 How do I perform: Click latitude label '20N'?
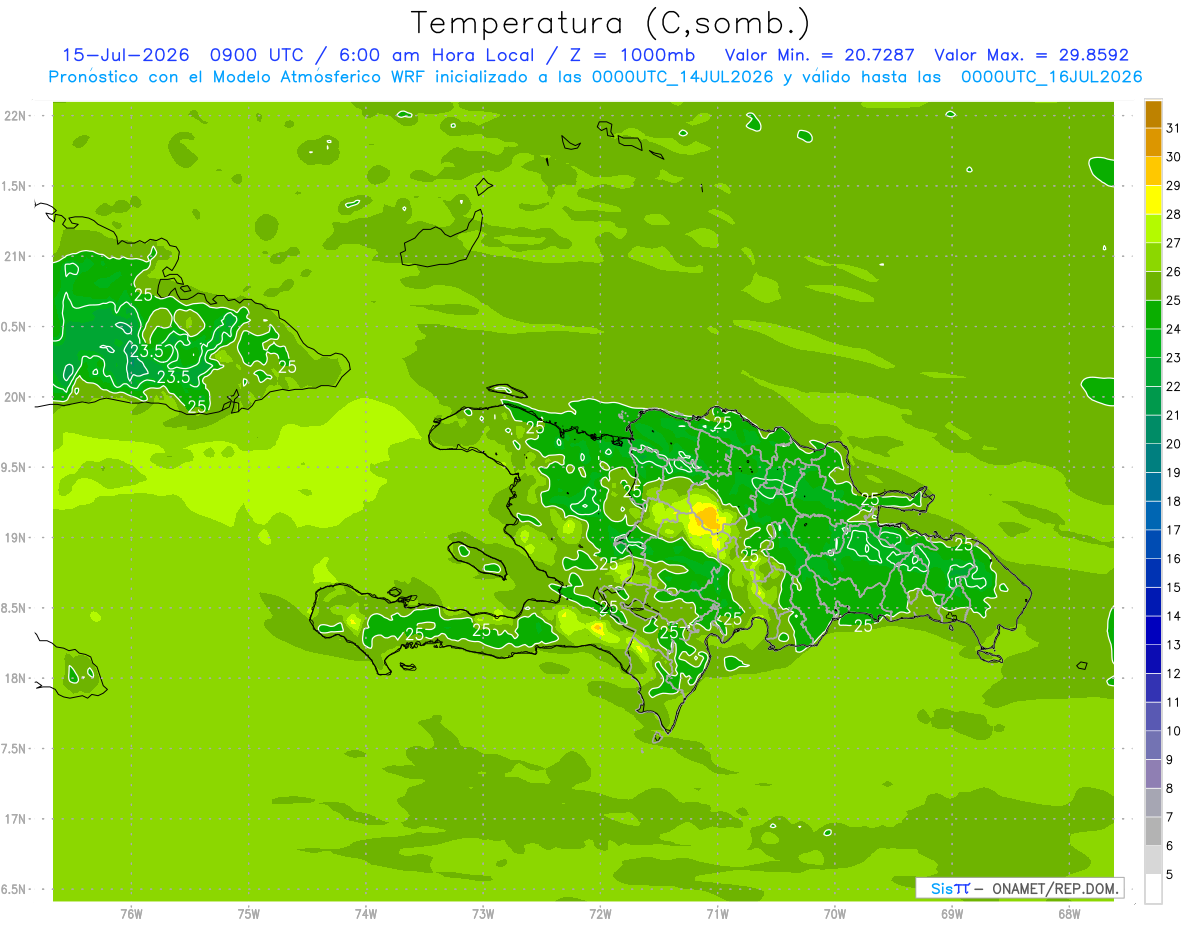pyautogui.click(x=14, y=397)
